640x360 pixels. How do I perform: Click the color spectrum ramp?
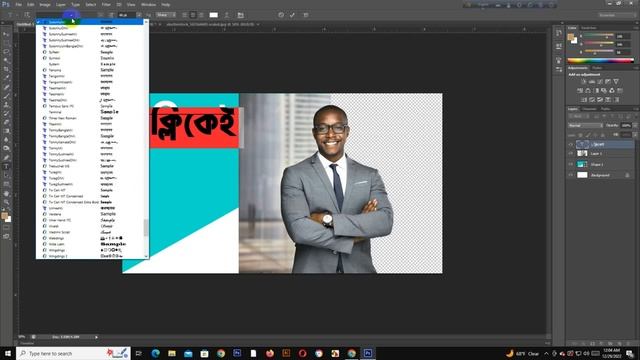tap(600, 60)
